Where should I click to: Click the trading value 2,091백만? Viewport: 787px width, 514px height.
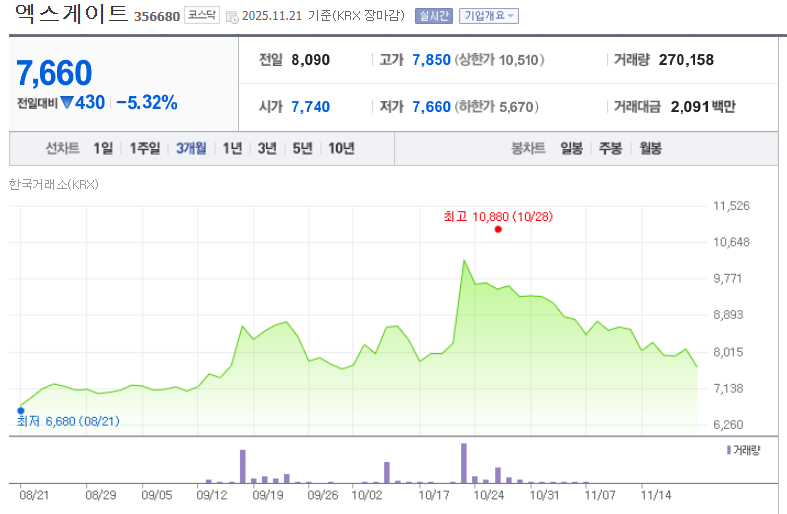click(x=703, y=106)
